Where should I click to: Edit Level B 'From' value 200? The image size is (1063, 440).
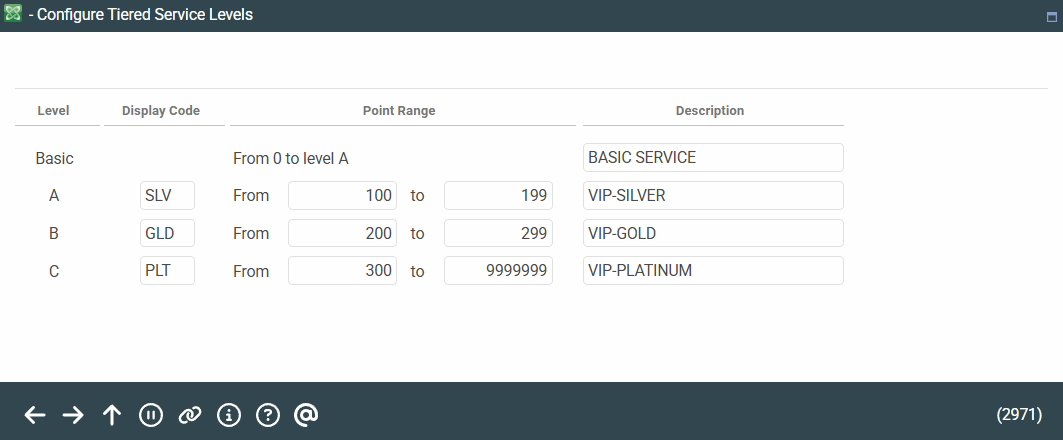pos(342,233)
